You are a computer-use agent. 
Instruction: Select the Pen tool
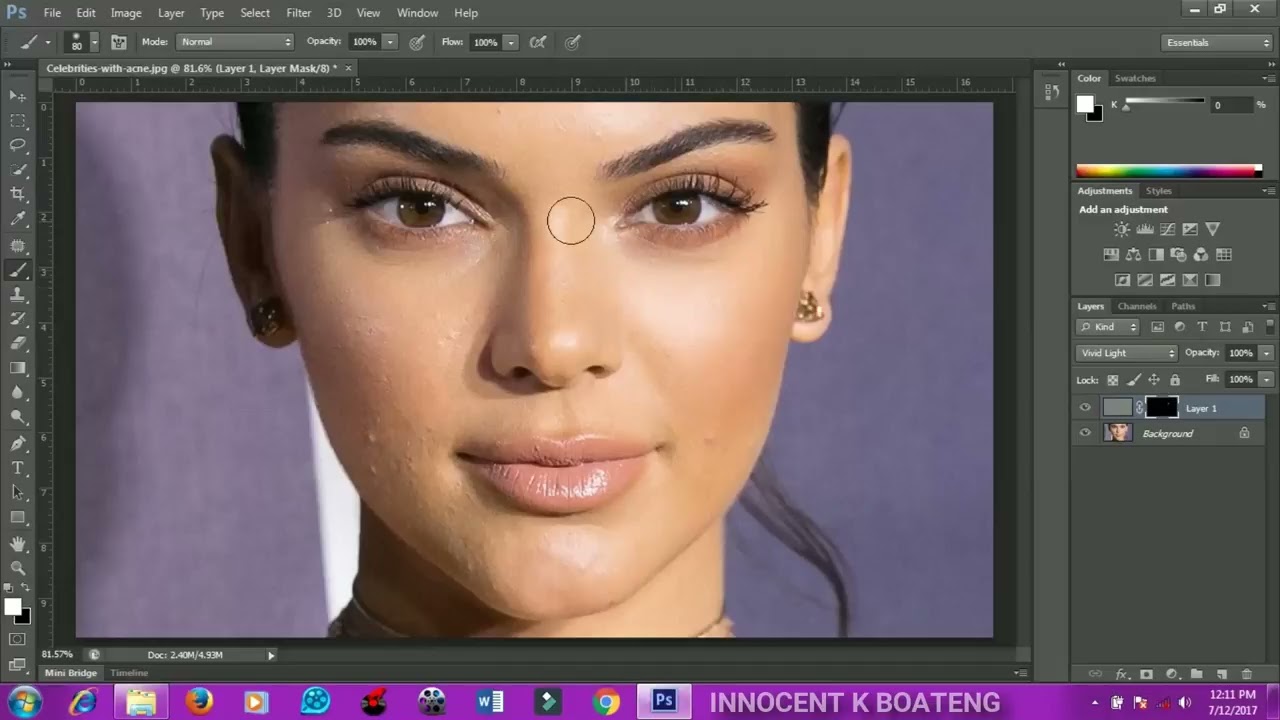tap(18, 443)
